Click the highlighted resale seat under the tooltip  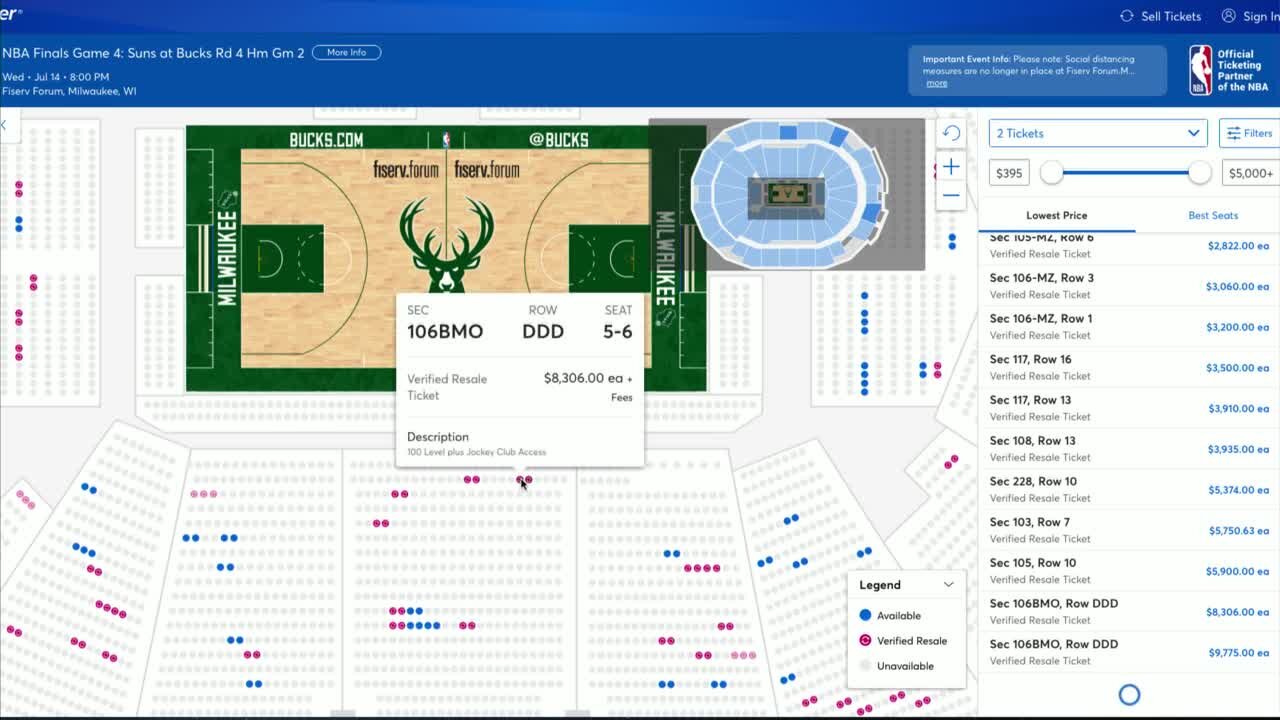(524, 480)
